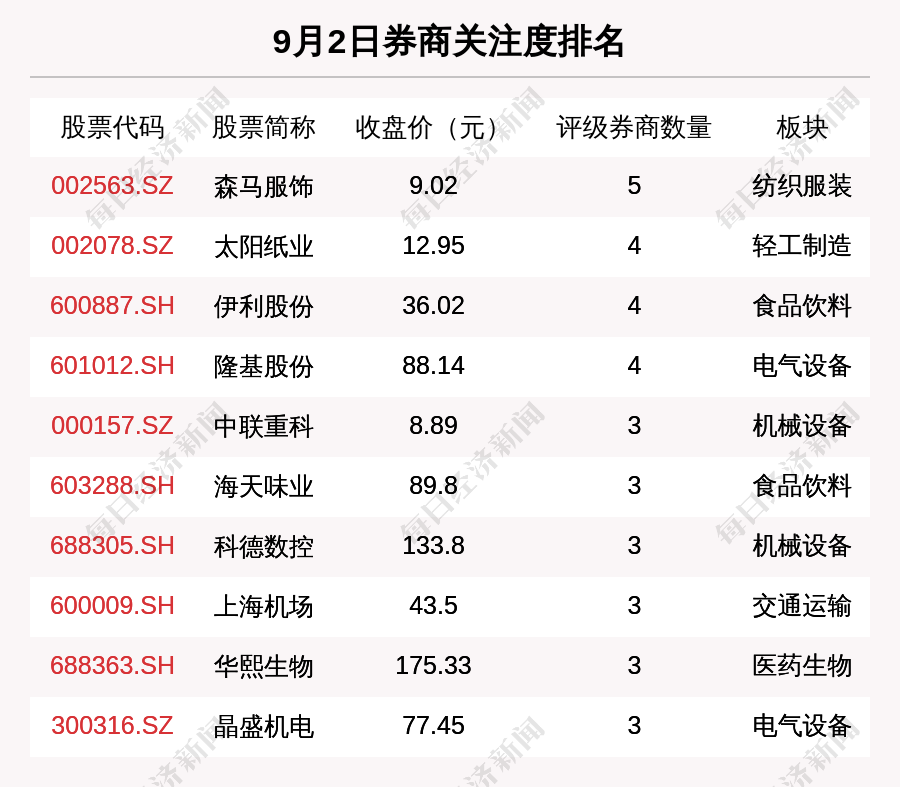Select stock code 000157.SZ

[x=112, y=425]
